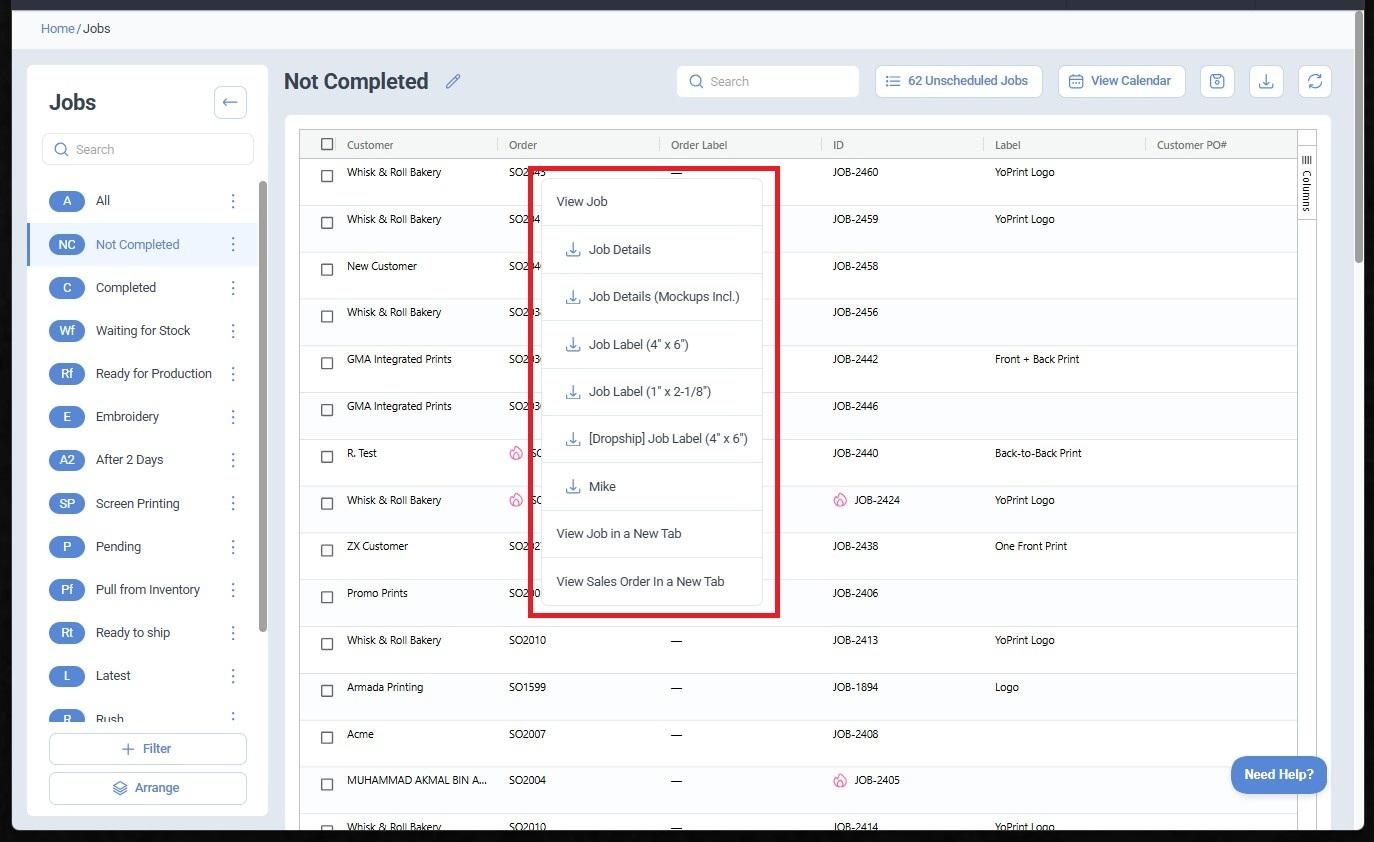
Task: Click the pencil icon beside Not Completed
Action: pos(453,82)
